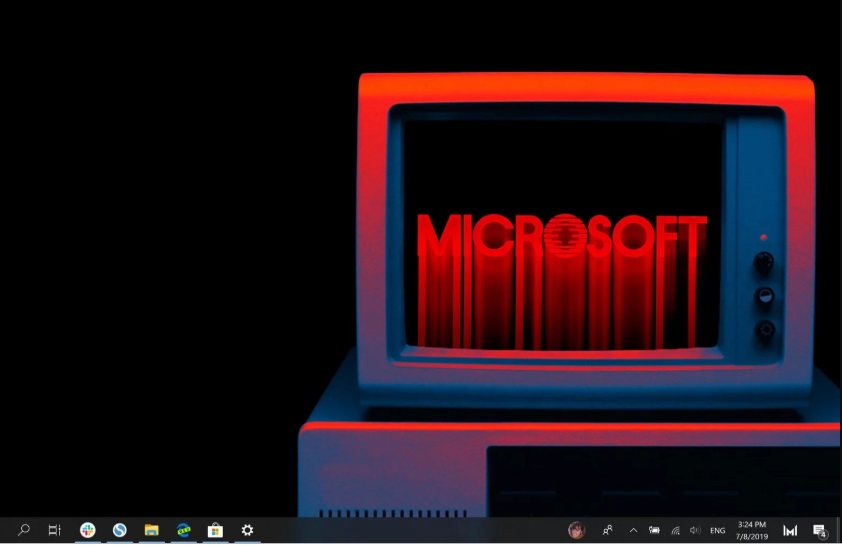Open taskbar Search magnifier

click(23, 530)
